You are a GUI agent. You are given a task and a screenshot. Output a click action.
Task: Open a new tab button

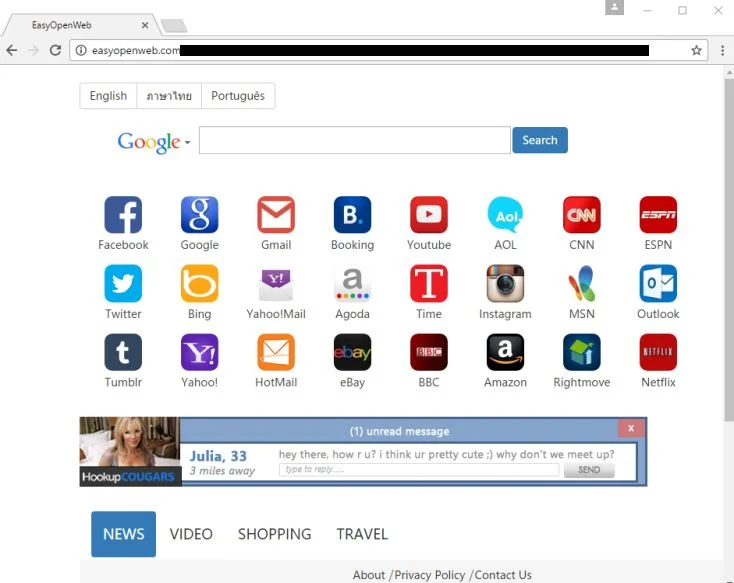[174, 26]
